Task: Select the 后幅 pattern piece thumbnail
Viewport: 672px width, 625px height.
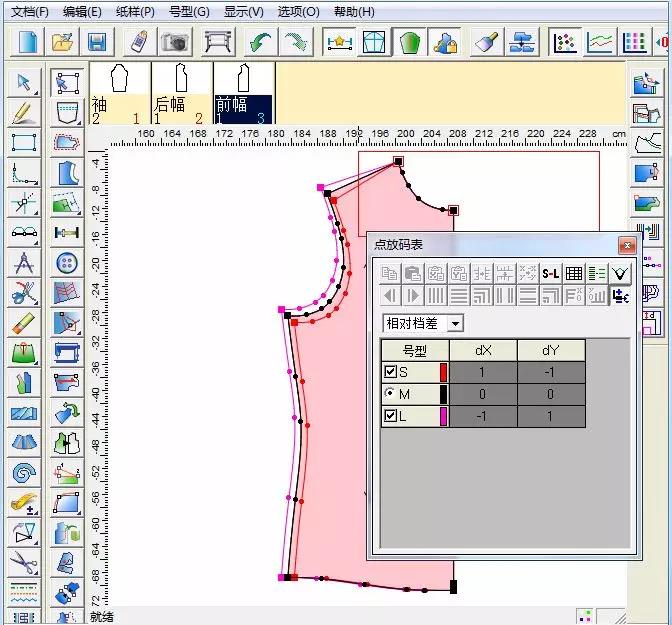Action: click(181, 93)
